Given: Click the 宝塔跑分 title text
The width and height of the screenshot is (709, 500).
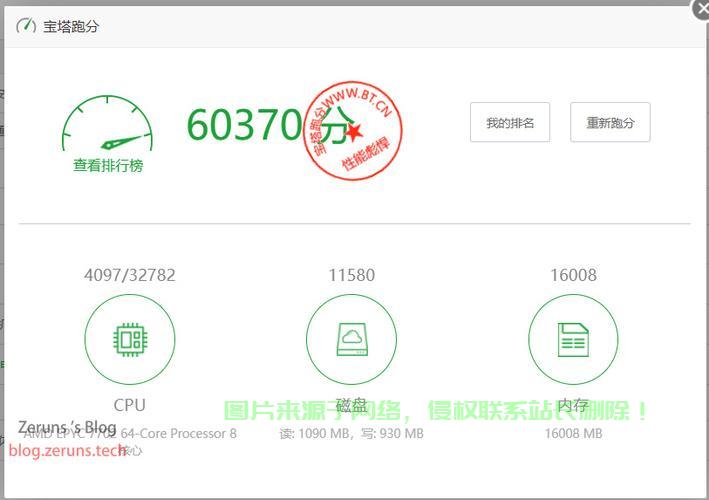Looking at the screenshot, I should coord(71,26).
